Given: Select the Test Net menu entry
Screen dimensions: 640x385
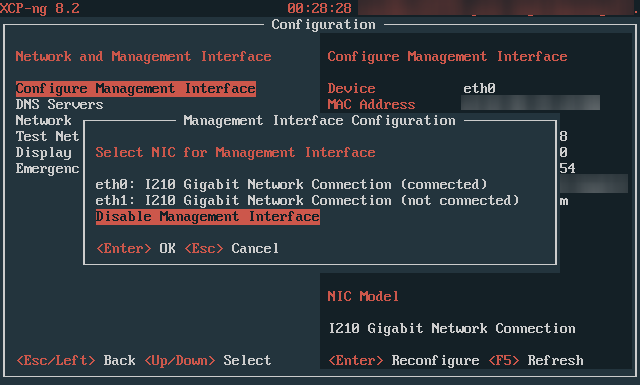Looking at the screenshot, I should [47, 136].
